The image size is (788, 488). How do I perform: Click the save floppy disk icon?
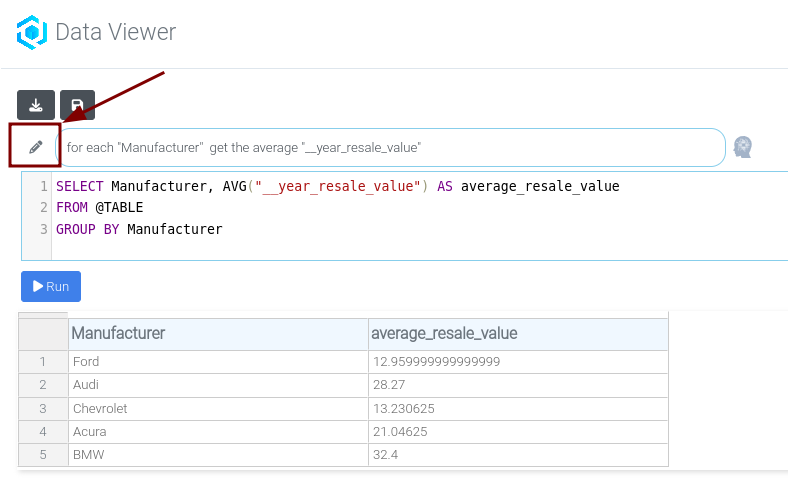(x=77, y=105)
